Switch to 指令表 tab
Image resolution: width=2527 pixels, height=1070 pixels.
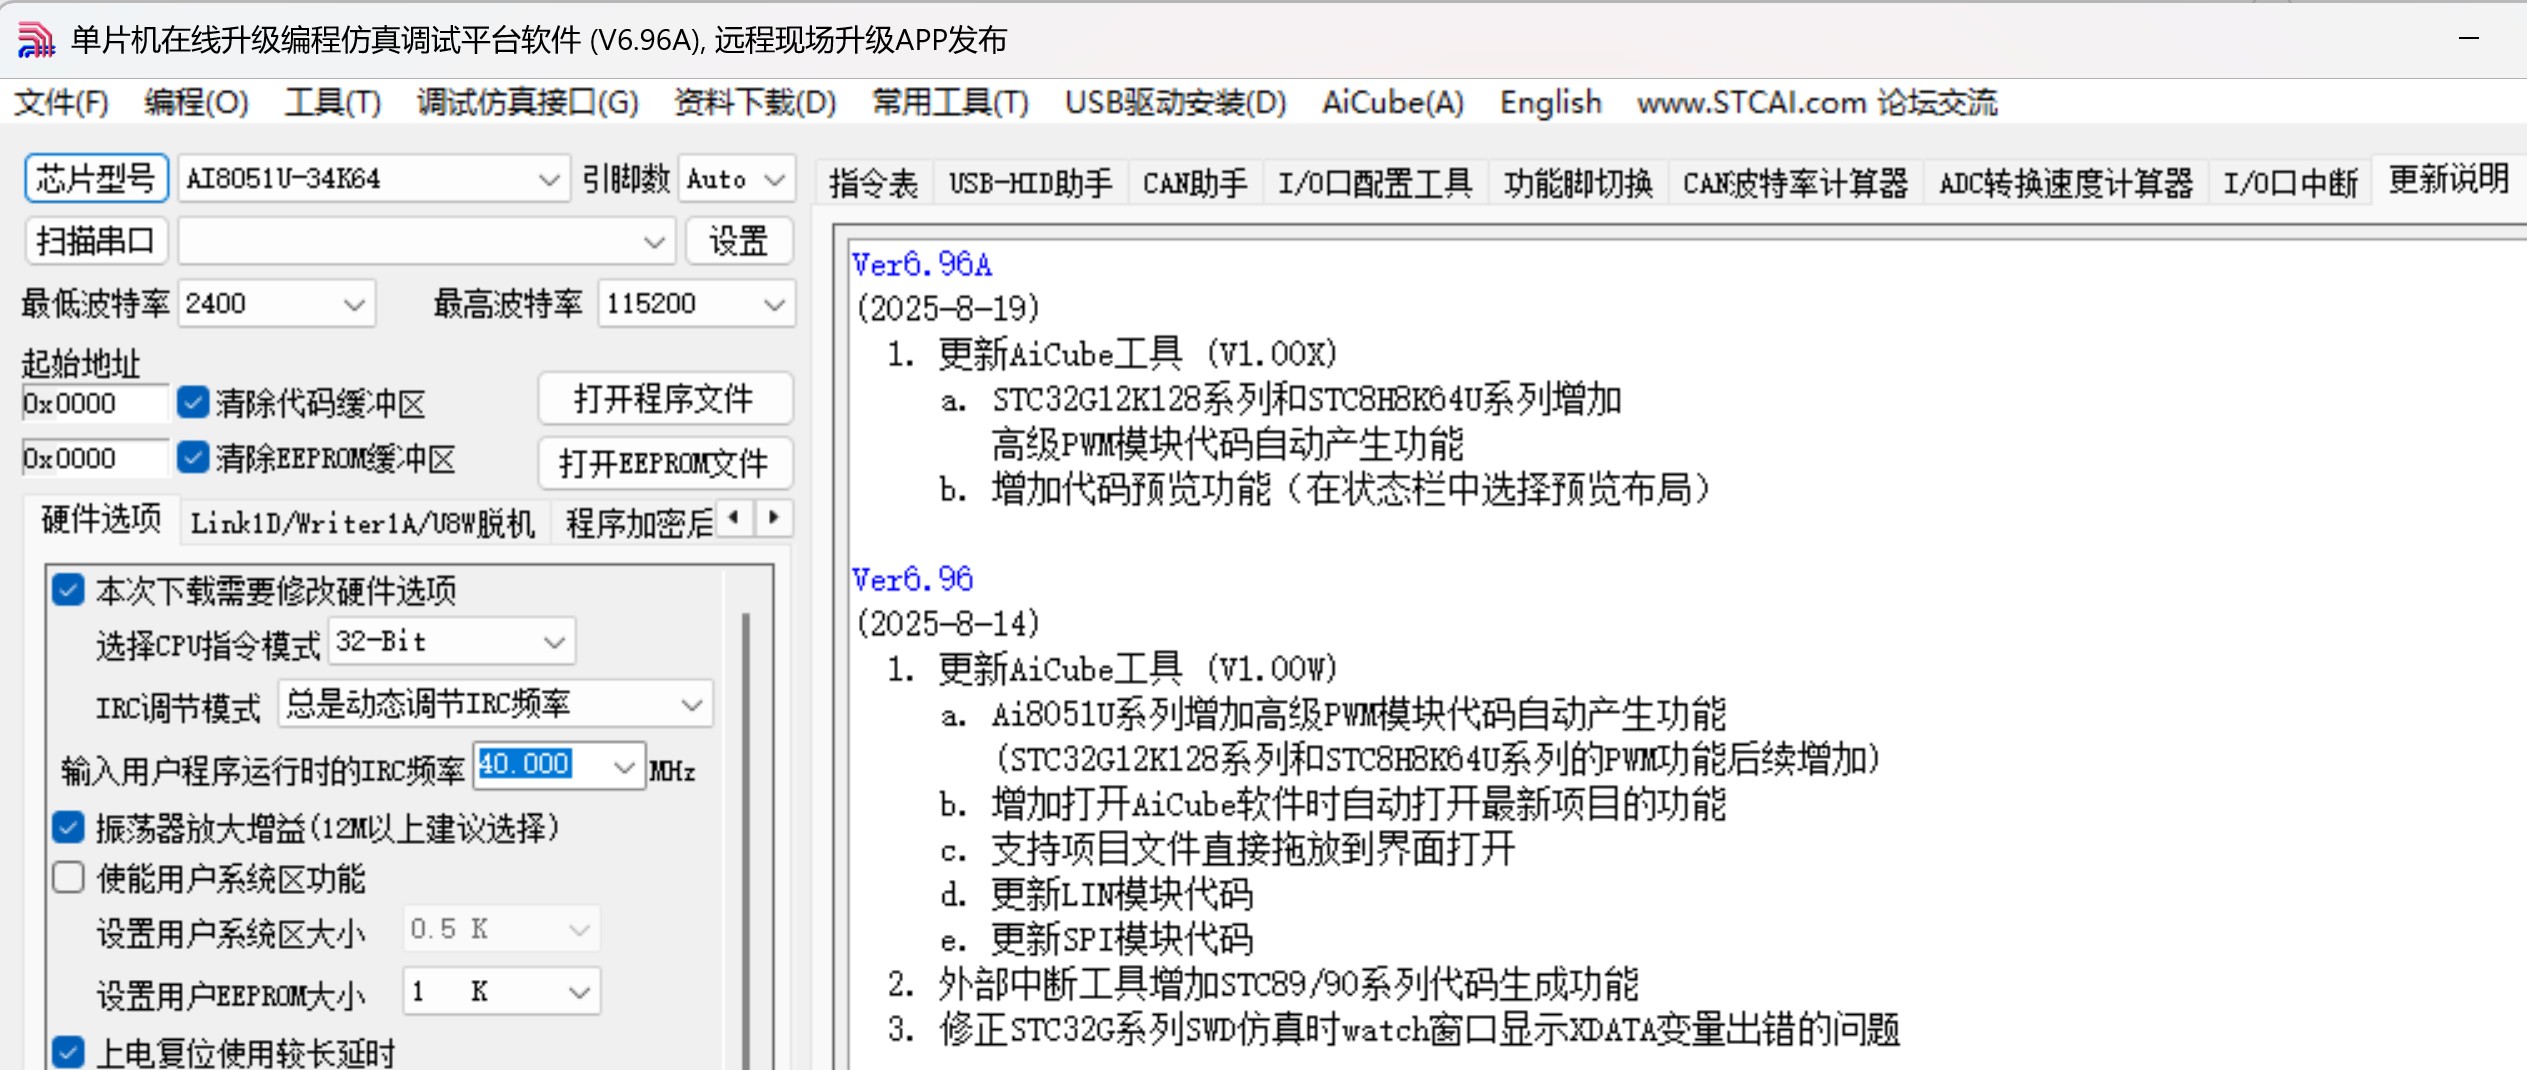point(873,183)
